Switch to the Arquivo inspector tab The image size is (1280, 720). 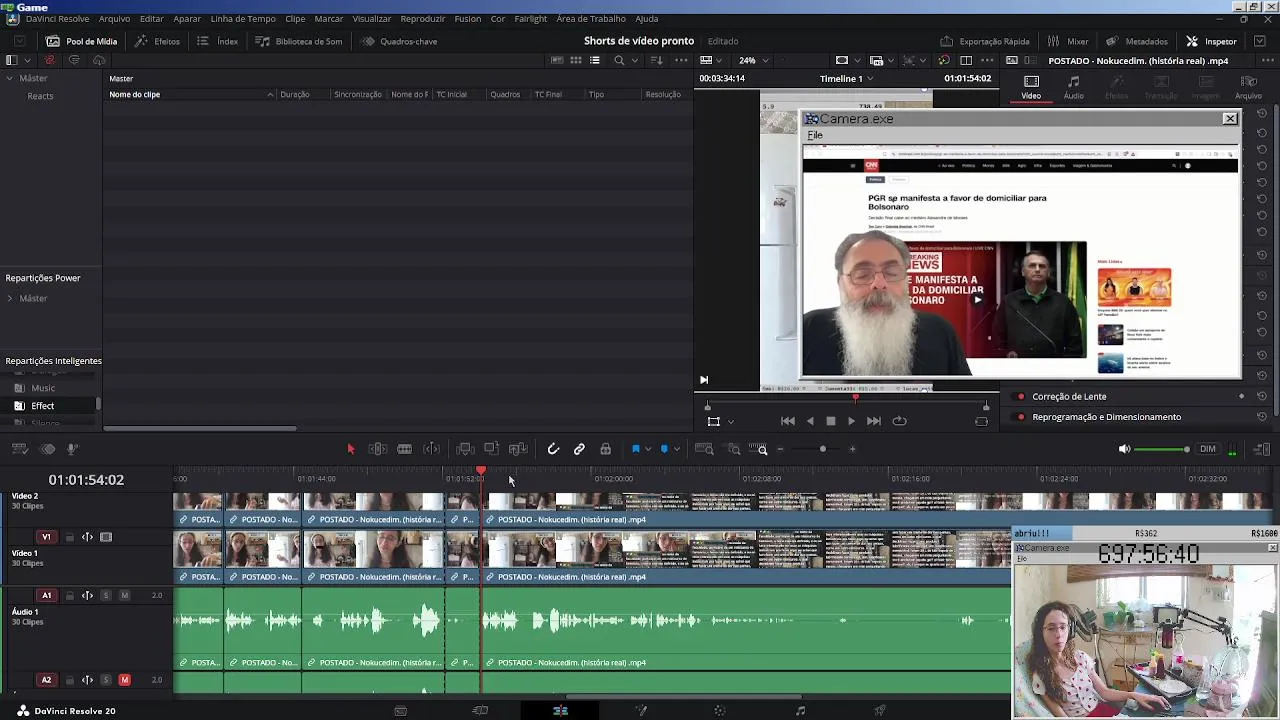click(x=1248, y=88)
